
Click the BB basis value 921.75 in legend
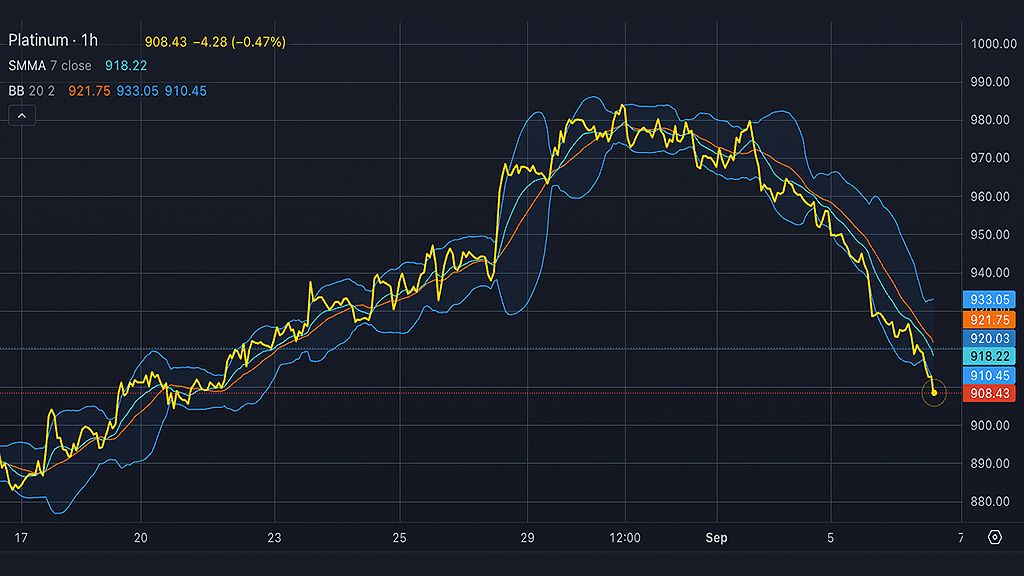point(89,91)
